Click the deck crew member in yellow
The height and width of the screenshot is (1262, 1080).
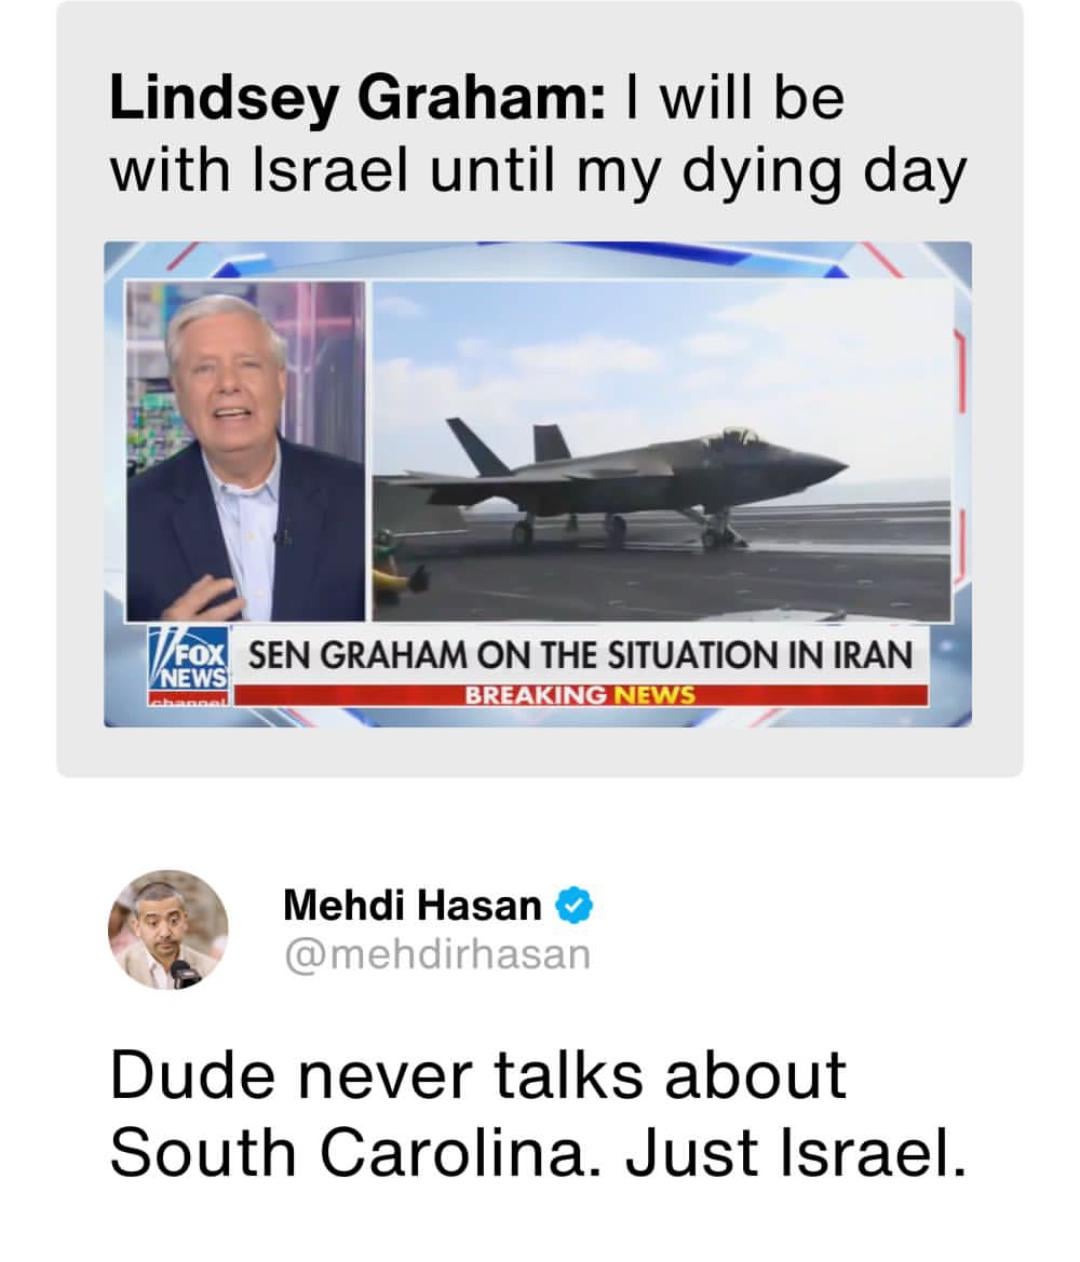tap(392, 573)
